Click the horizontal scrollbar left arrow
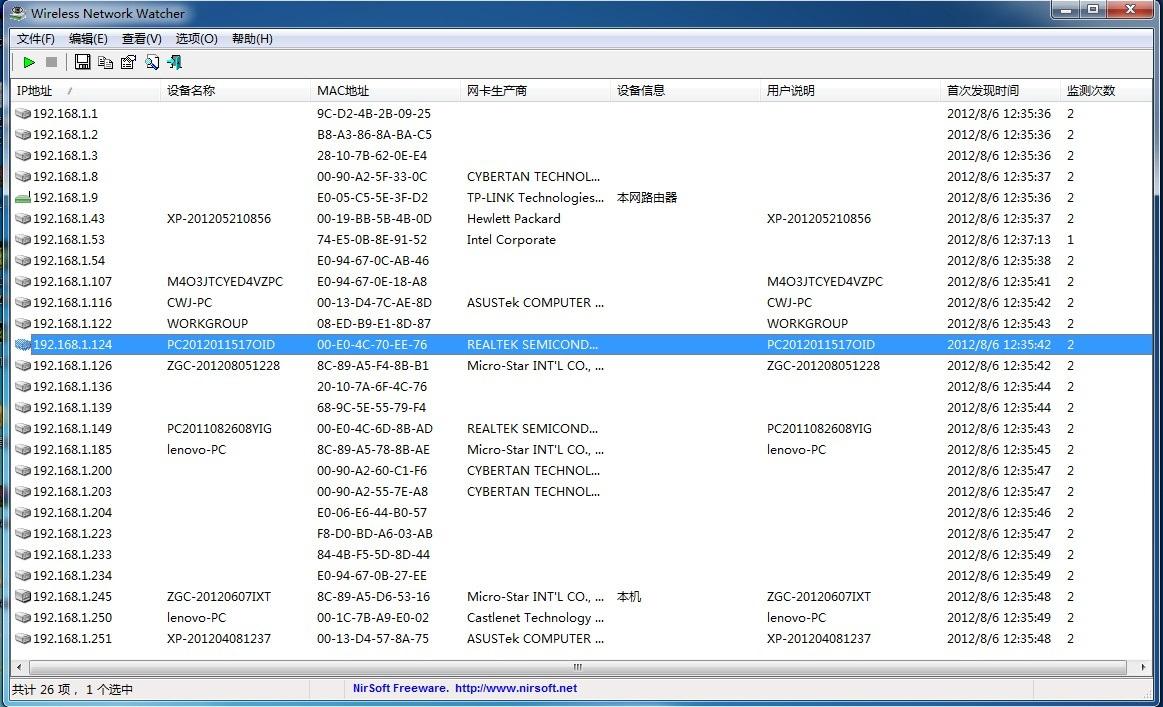This screenshot has width=1163, height=707. pyautogui.click(x=19, y=667)
